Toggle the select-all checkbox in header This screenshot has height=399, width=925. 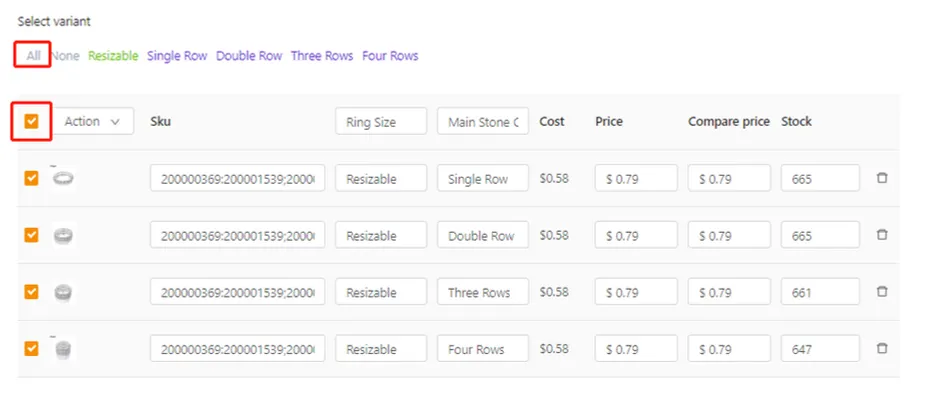[31, 121]
